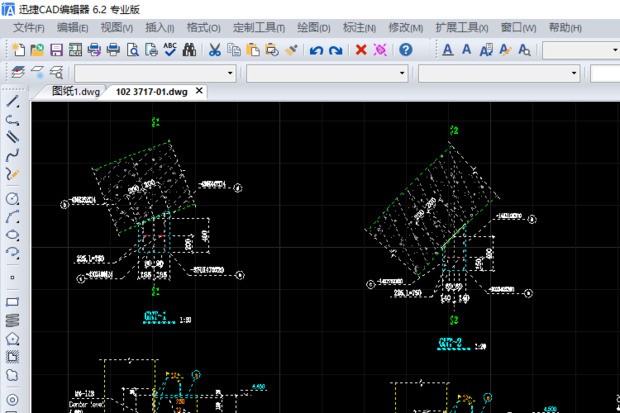The width and height of the screenshot is (620, 413).
Task: Expand the first layer dropdown
Action: pos(231,73)
